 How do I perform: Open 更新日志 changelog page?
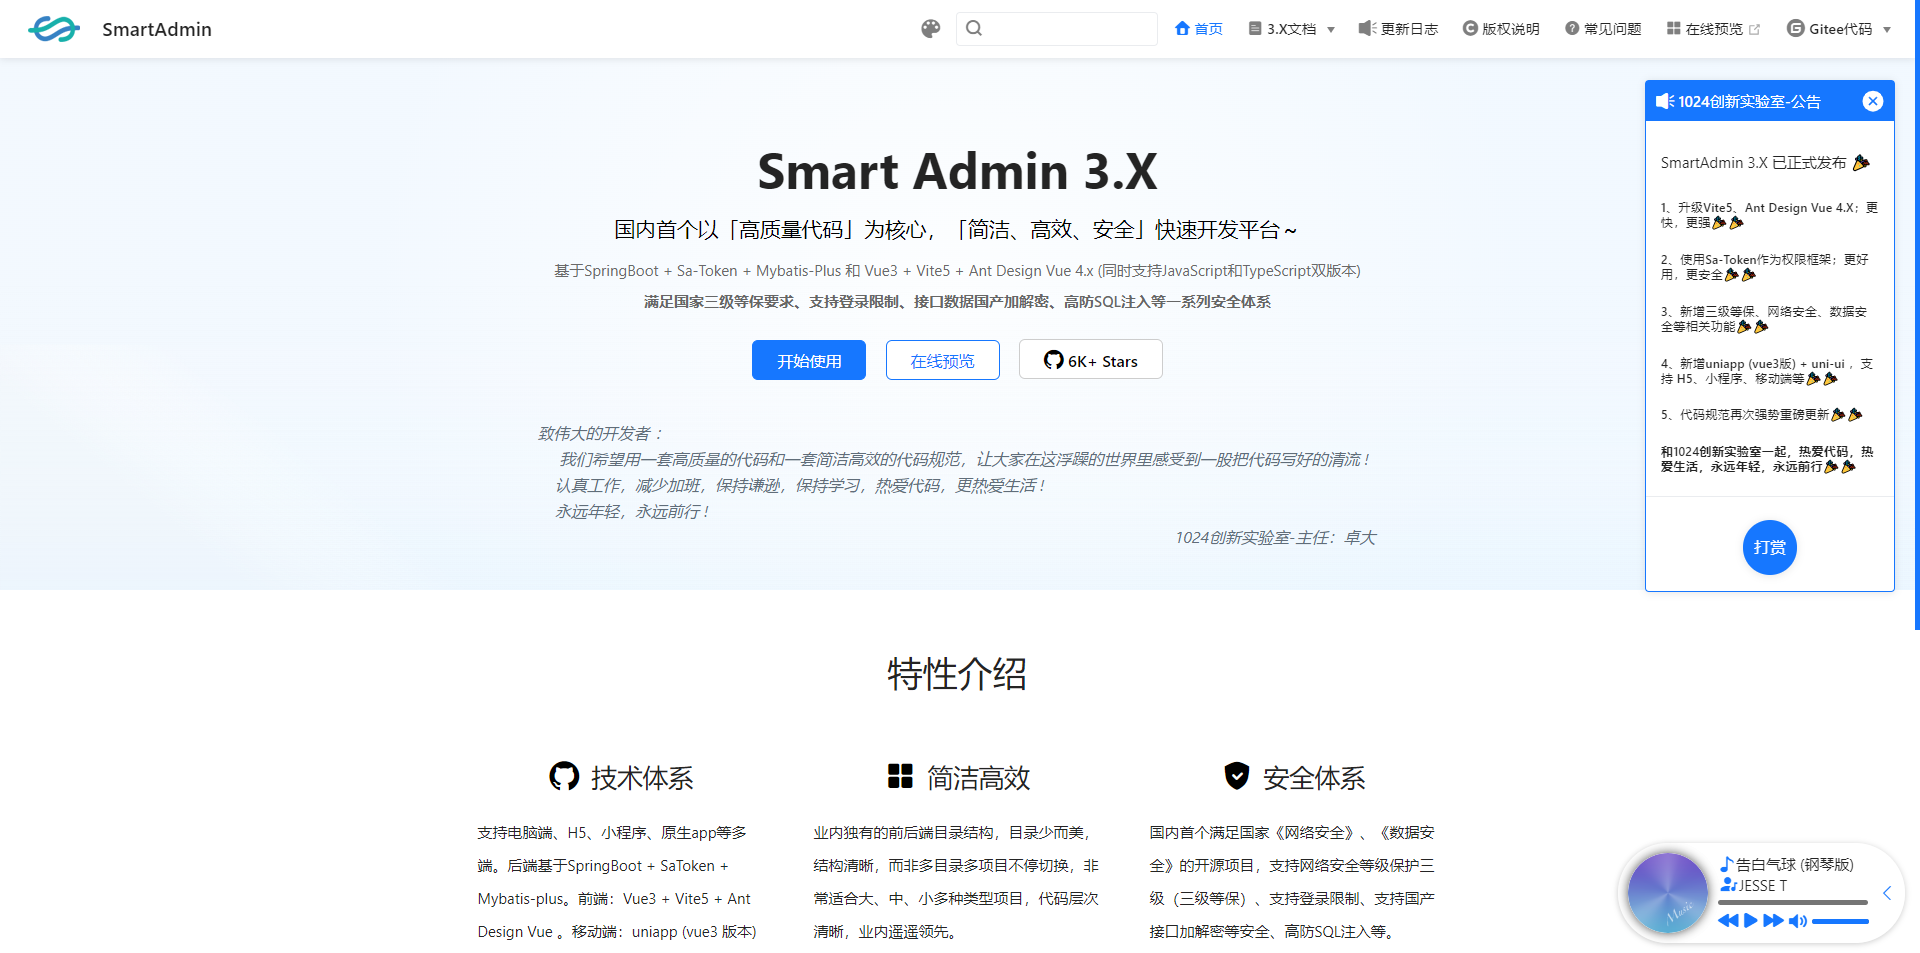pos(1398,29)
